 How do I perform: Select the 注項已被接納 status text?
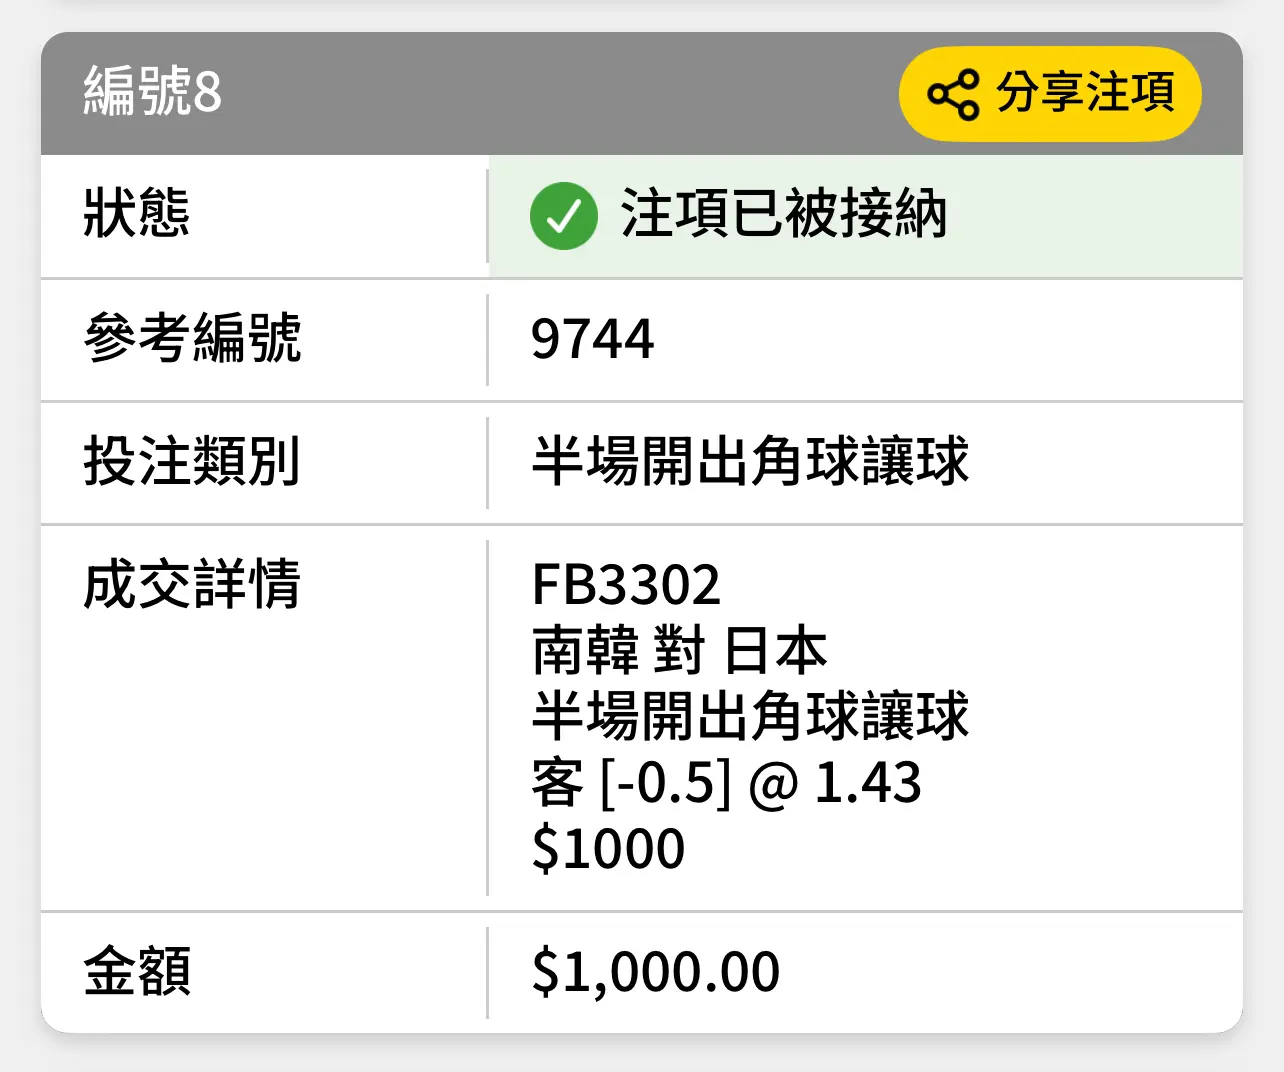pos(783,214)
